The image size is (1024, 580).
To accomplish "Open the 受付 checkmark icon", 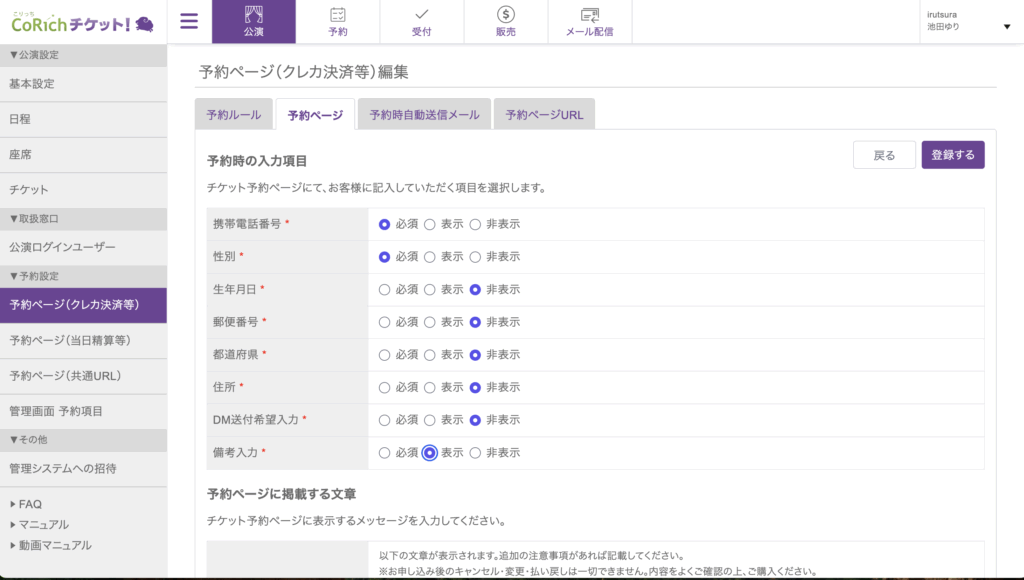I will (x=422, y=21).
